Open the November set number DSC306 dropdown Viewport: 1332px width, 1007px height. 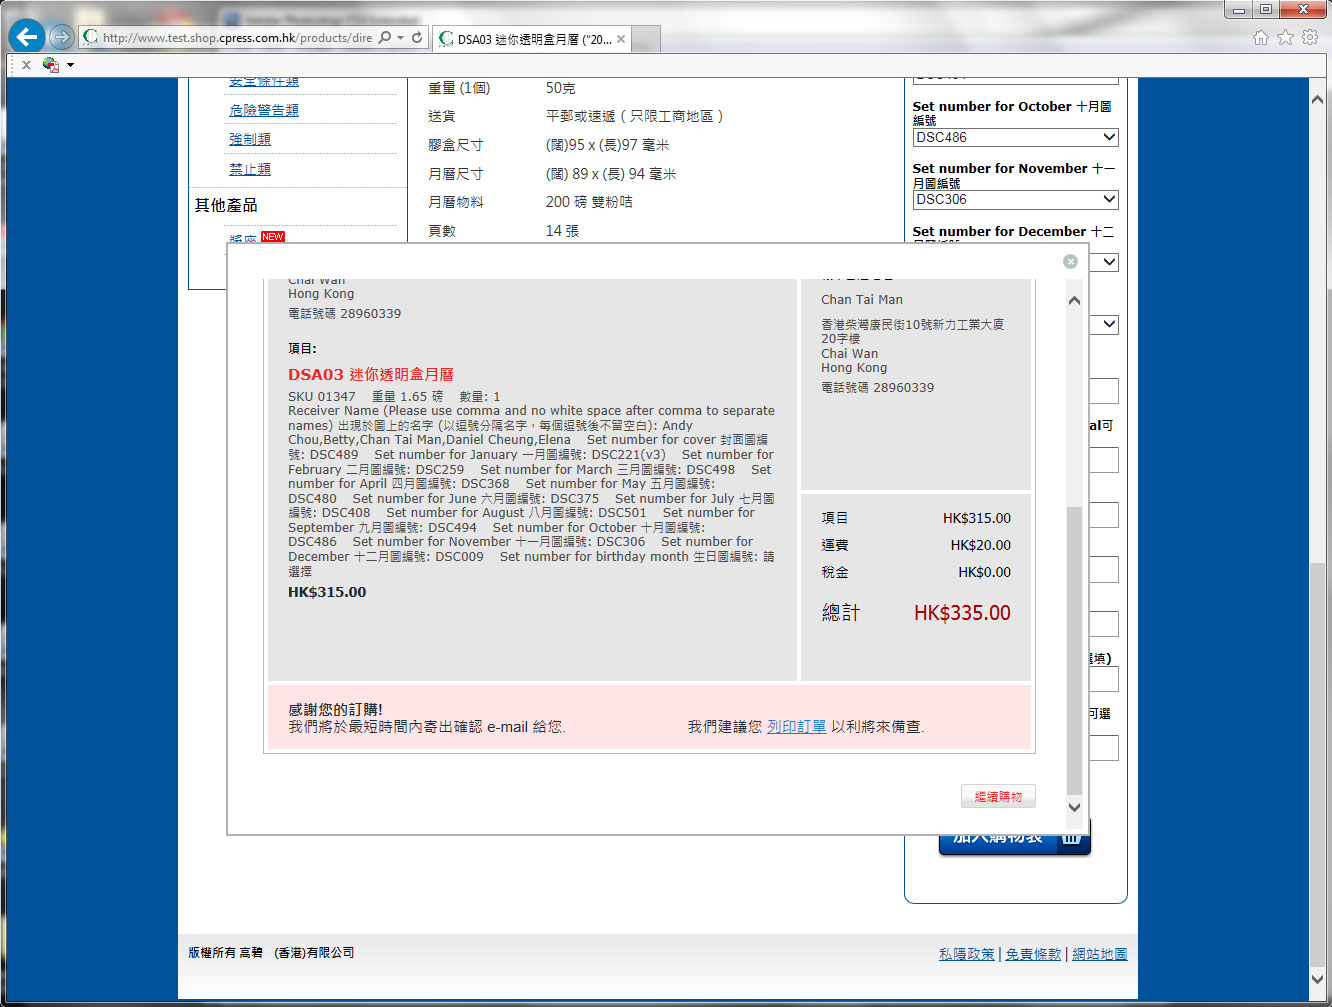point(1015,199)
